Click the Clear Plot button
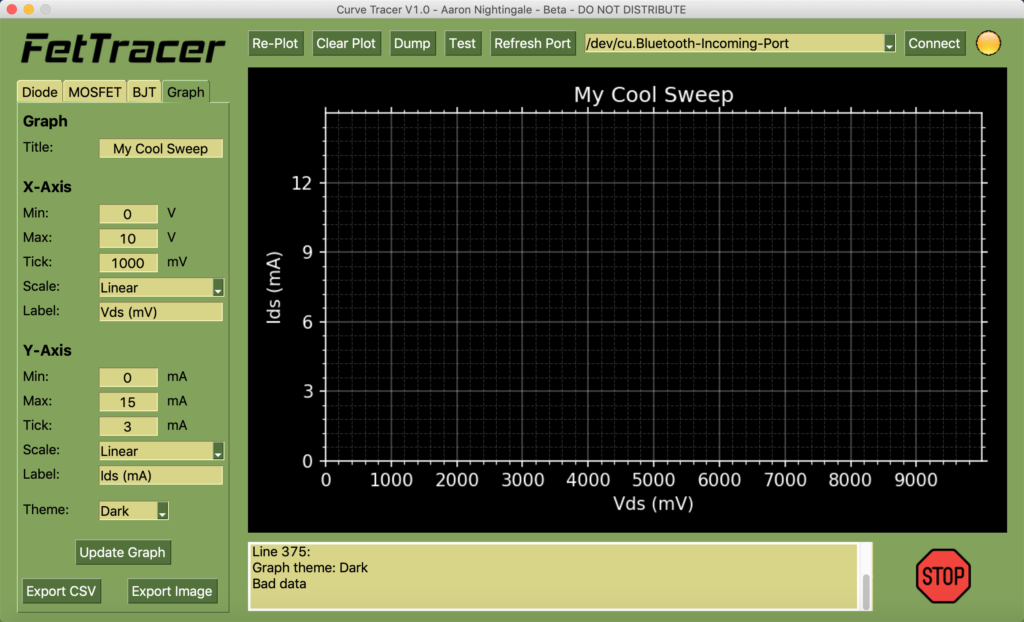This screenshot has height=622, width=1024. 346,44
